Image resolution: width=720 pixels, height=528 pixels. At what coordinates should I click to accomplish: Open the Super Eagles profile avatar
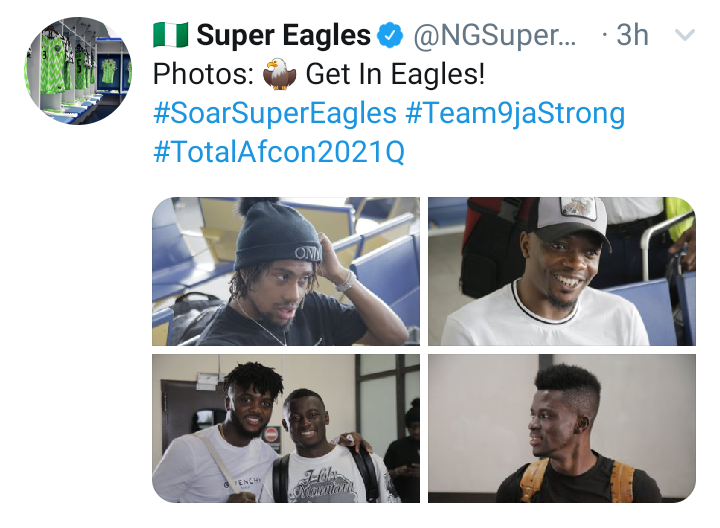point(77,71)
